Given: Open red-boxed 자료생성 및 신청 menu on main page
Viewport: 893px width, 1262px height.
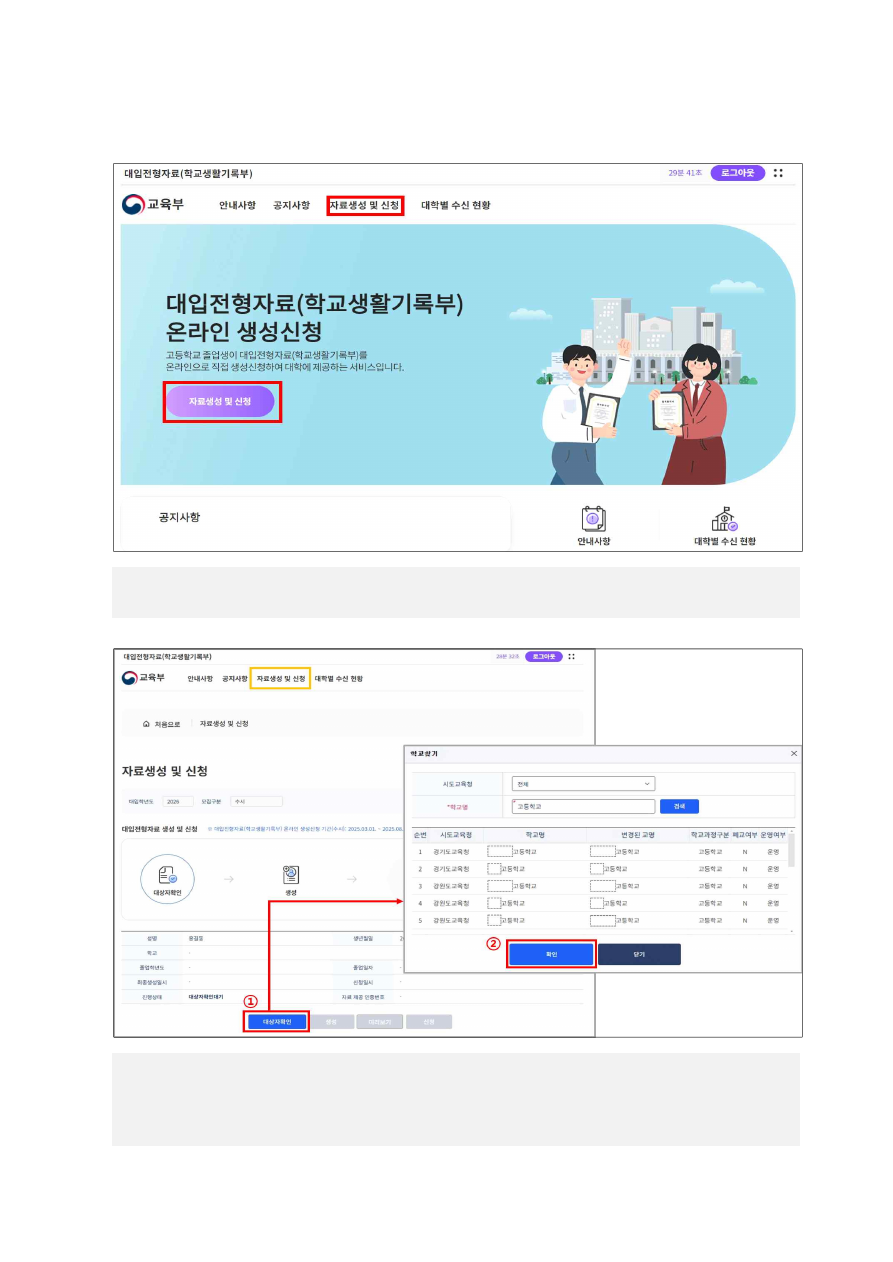Looking at the screenshot, I should click(365, 205).
